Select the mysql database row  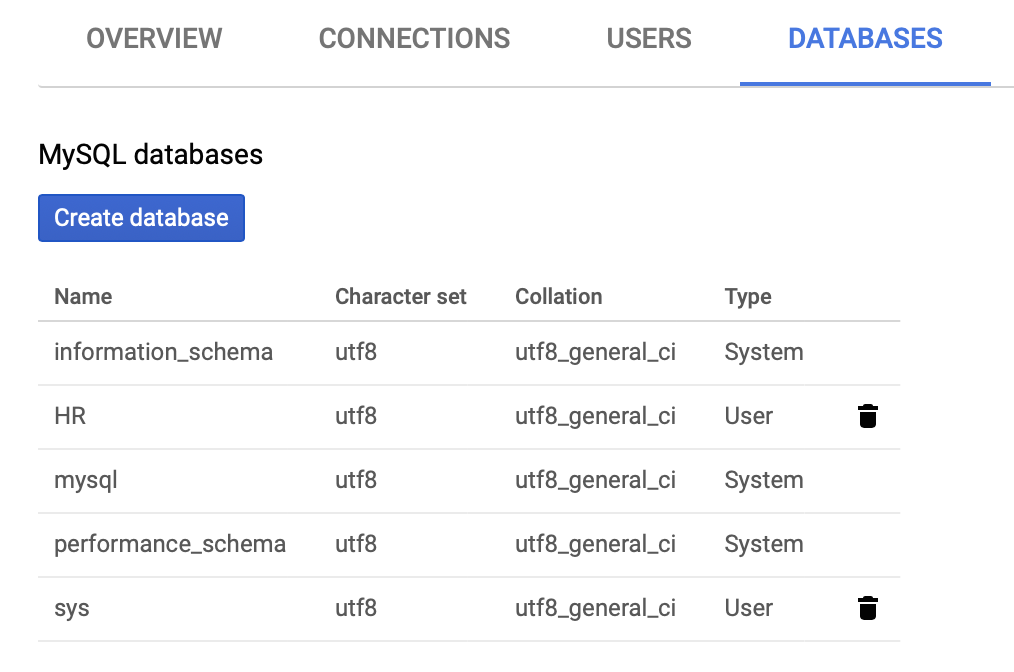click(x=85, y=480)
